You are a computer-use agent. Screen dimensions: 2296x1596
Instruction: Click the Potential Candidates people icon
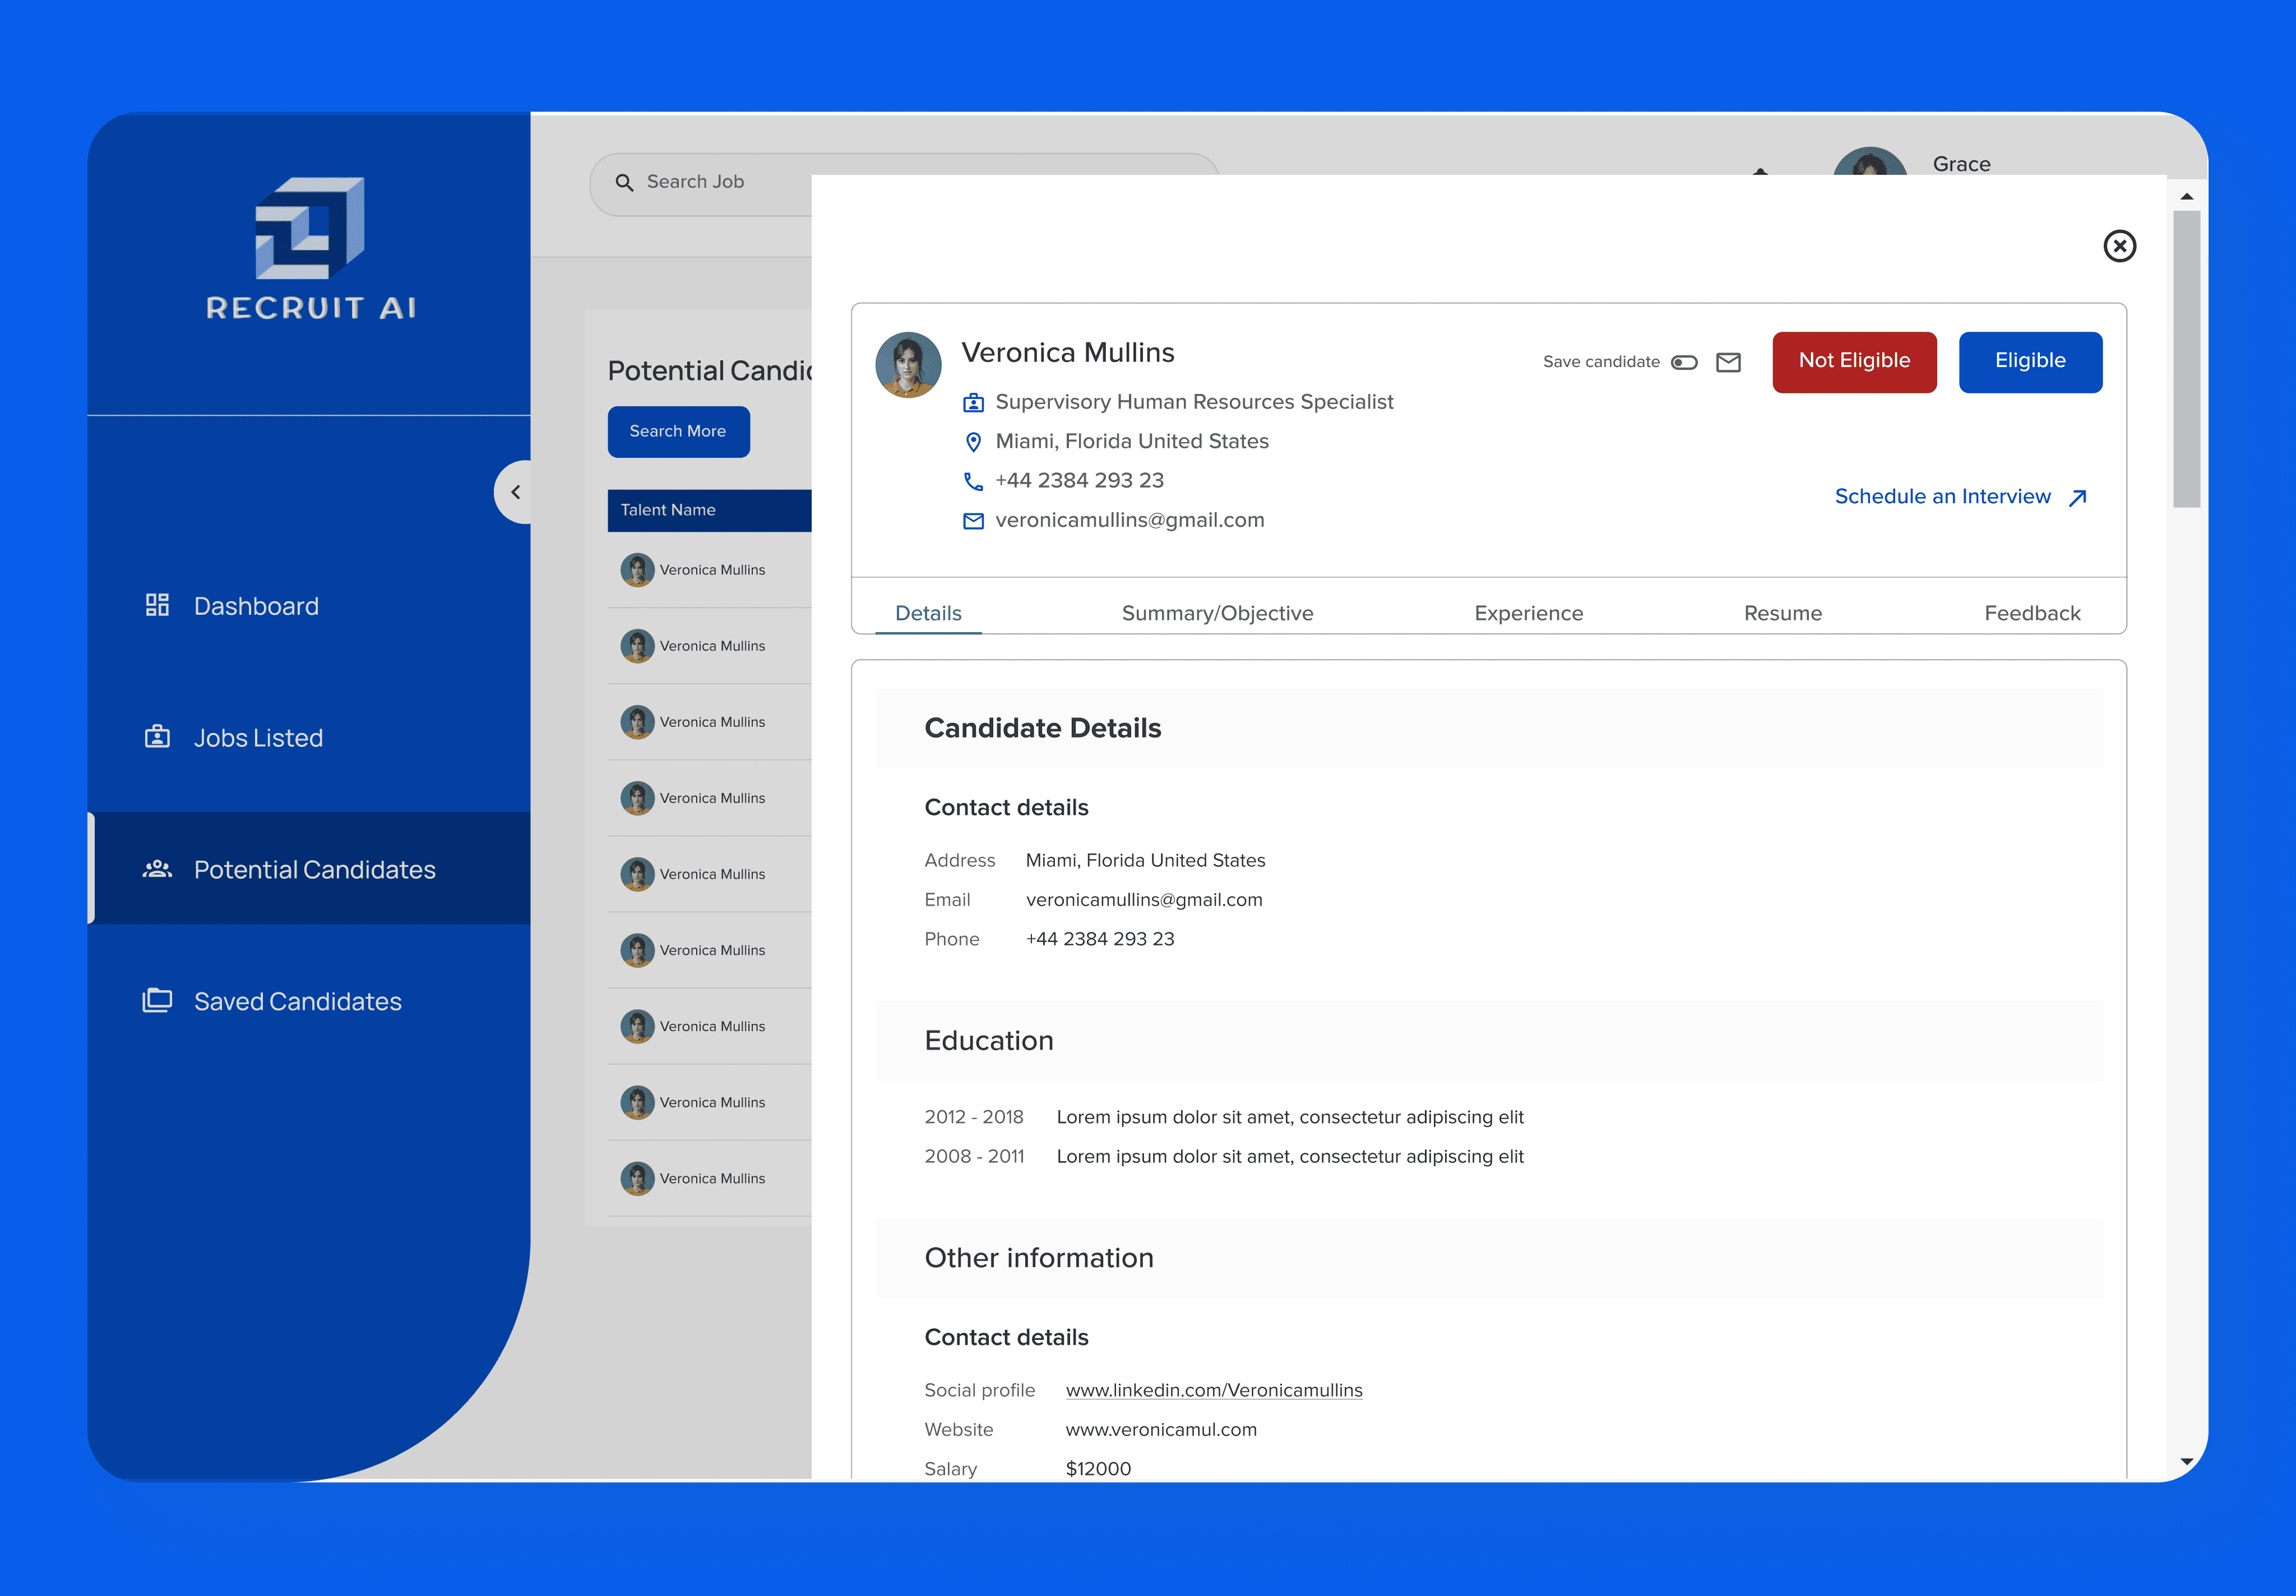pos(157,869)
